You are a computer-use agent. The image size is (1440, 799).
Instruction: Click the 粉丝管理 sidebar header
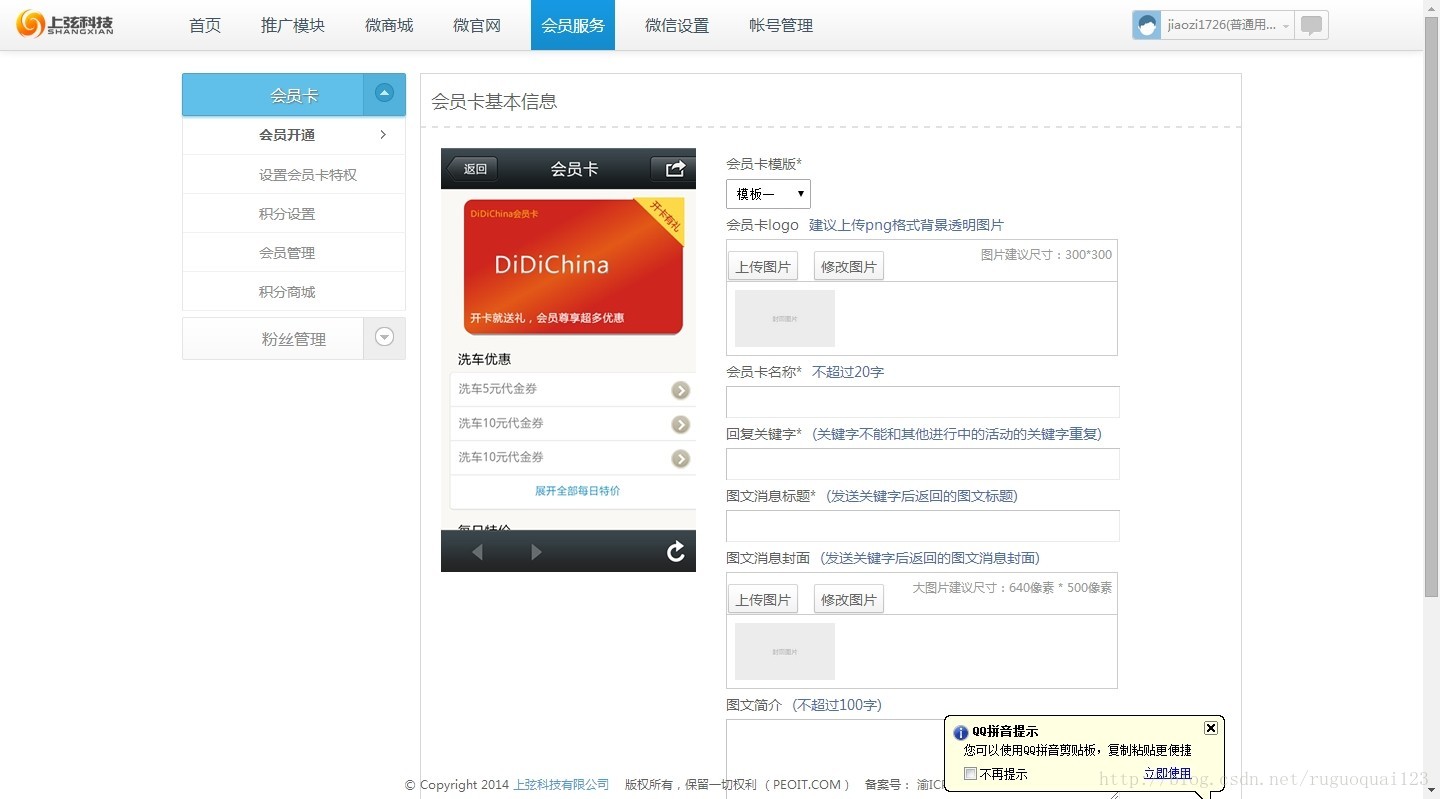tap(294, 339)
